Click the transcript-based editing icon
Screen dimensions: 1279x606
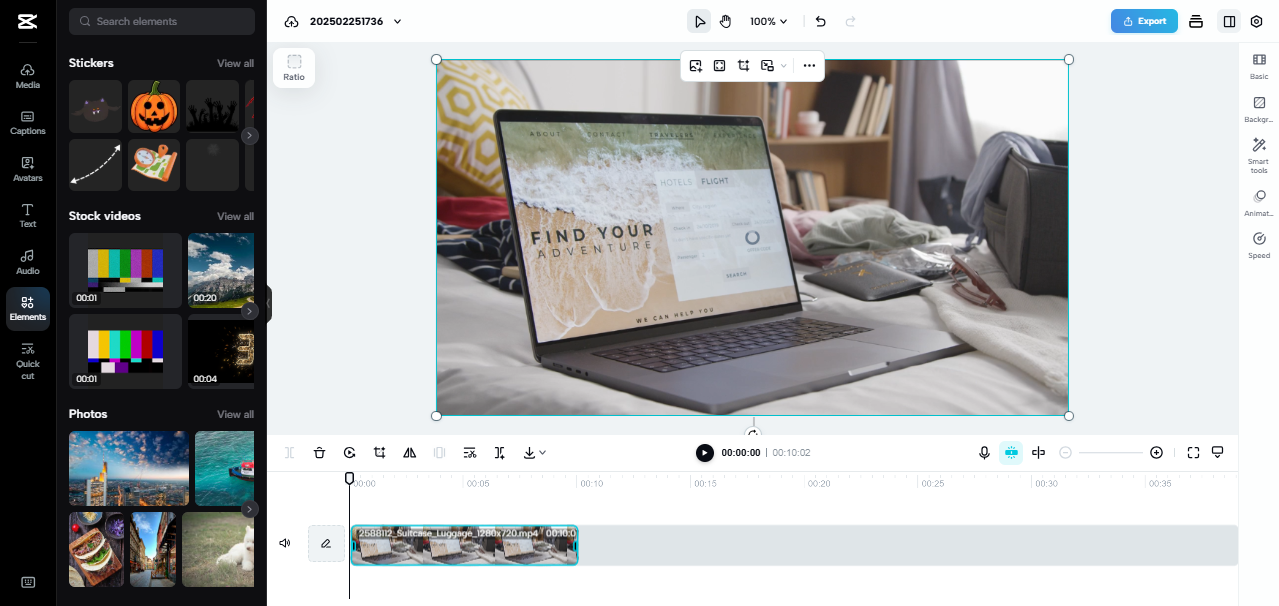(469, 453)
